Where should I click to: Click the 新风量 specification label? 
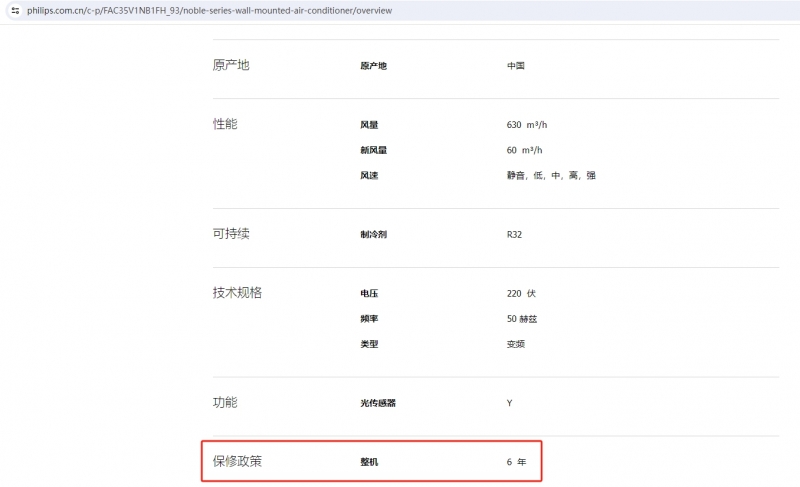[x=373, y=150]
